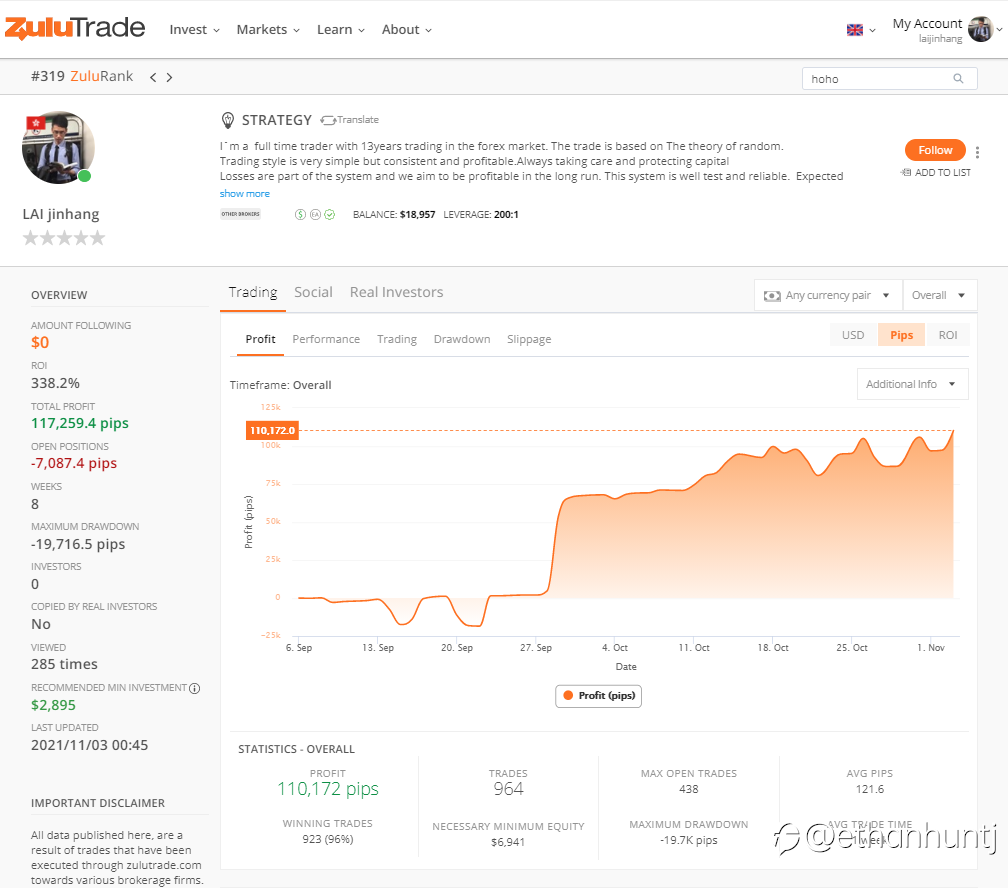This screenshot has width=1008, height=888.
Task: Click the Translate arrows icon
Action: click(328, 120)
